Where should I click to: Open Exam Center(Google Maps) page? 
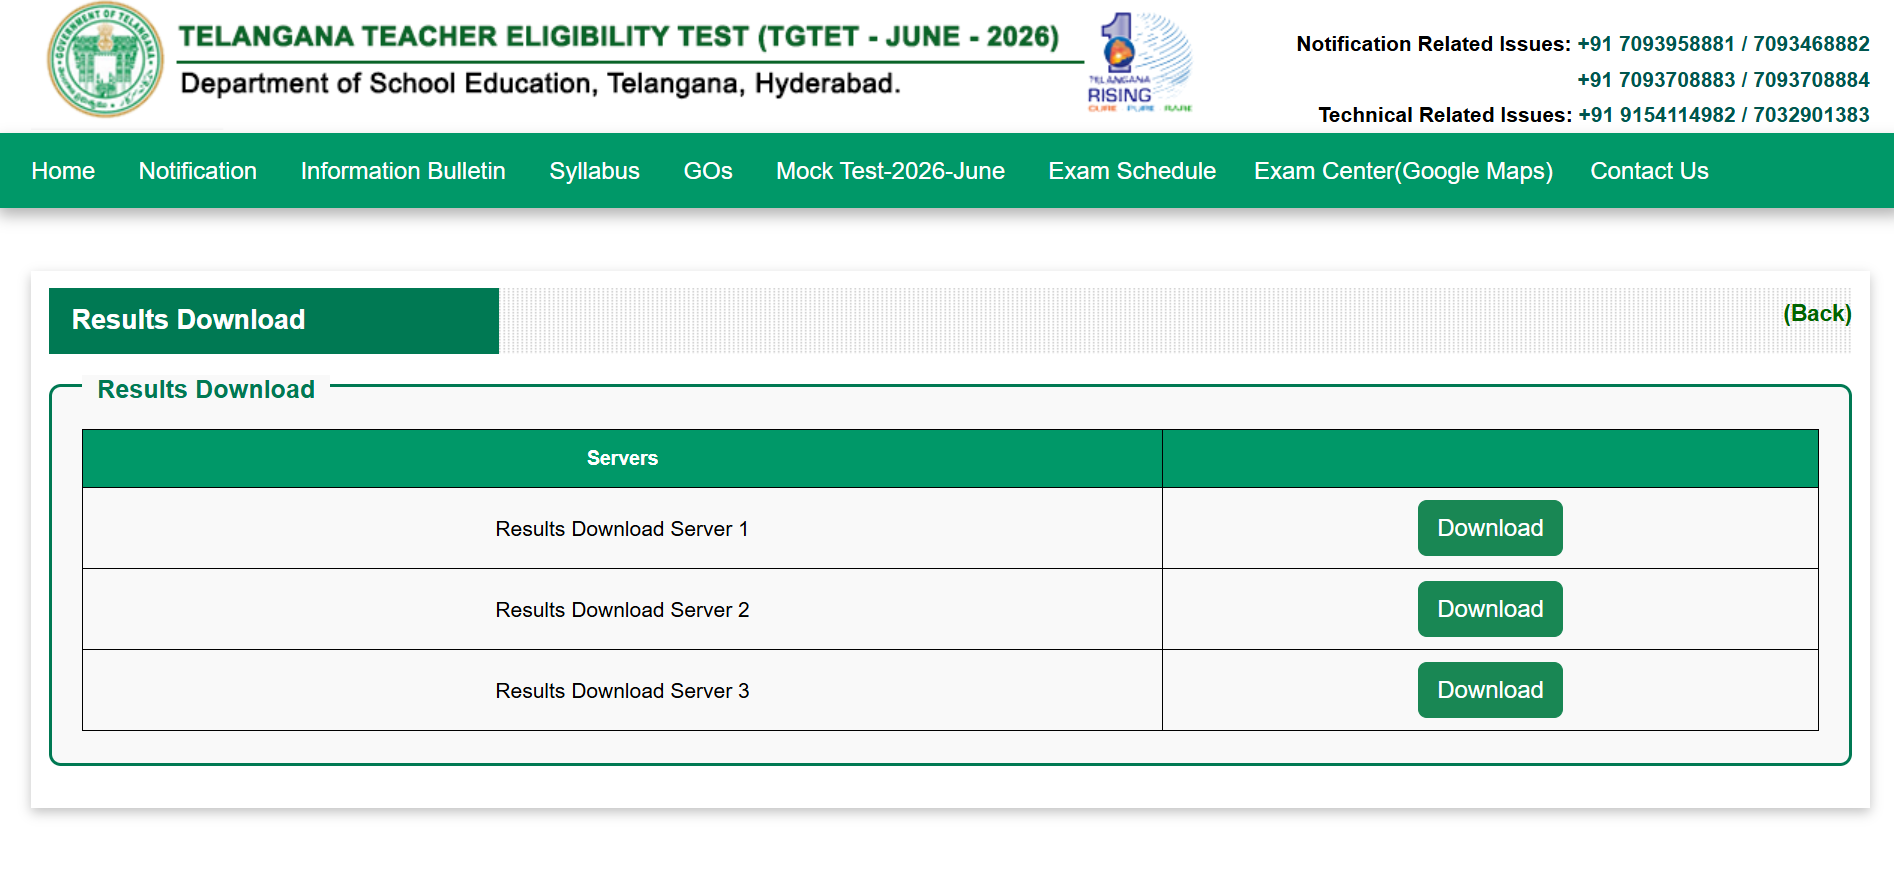[1403, 171]
